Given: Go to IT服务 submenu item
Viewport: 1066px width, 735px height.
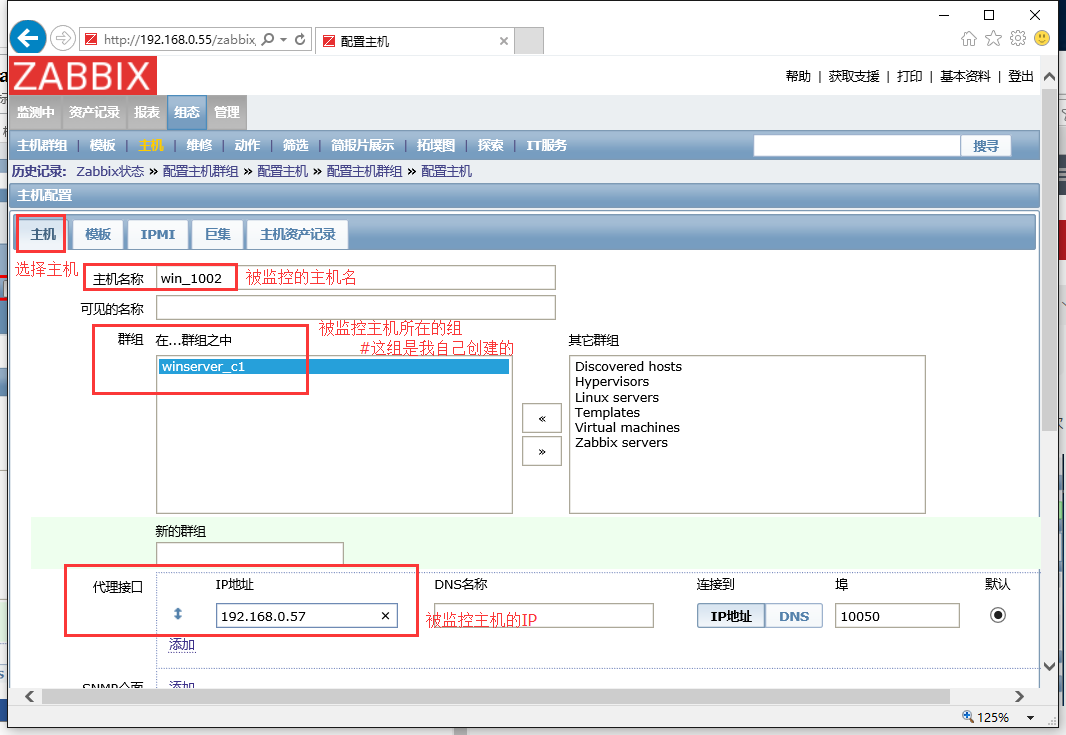Looking at the screenshot, I should [x=547, y=146].
